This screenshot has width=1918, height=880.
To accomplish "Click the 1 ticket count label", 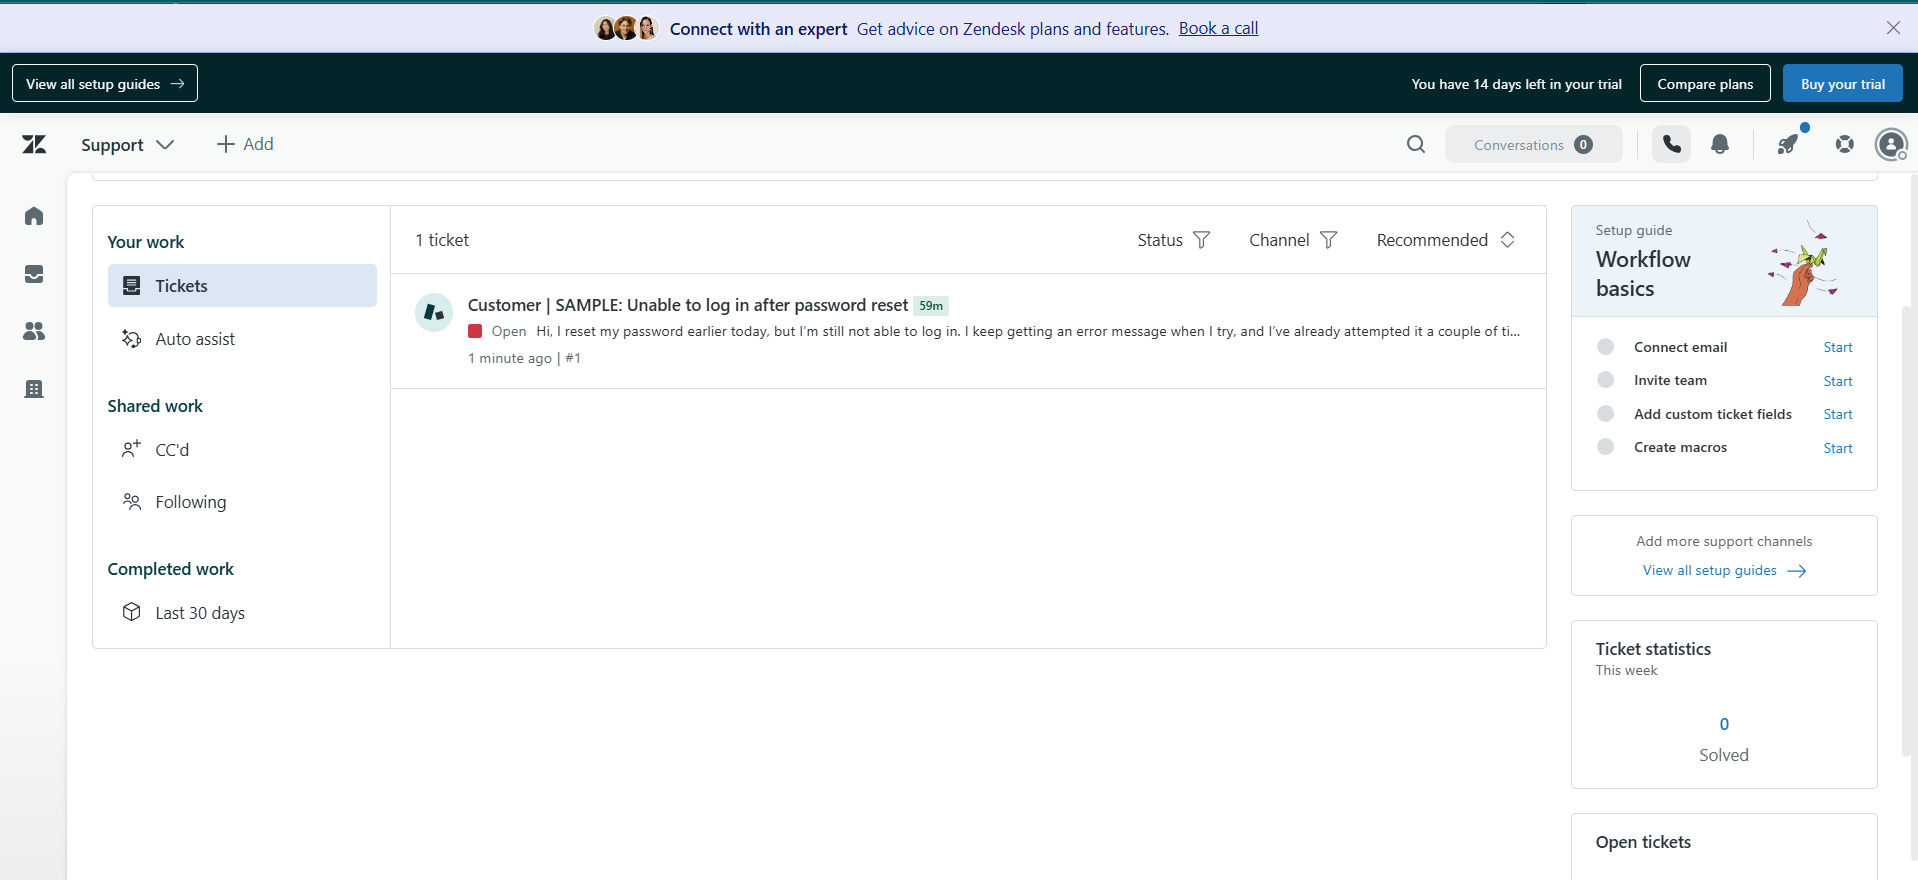I will click(442, 240).
